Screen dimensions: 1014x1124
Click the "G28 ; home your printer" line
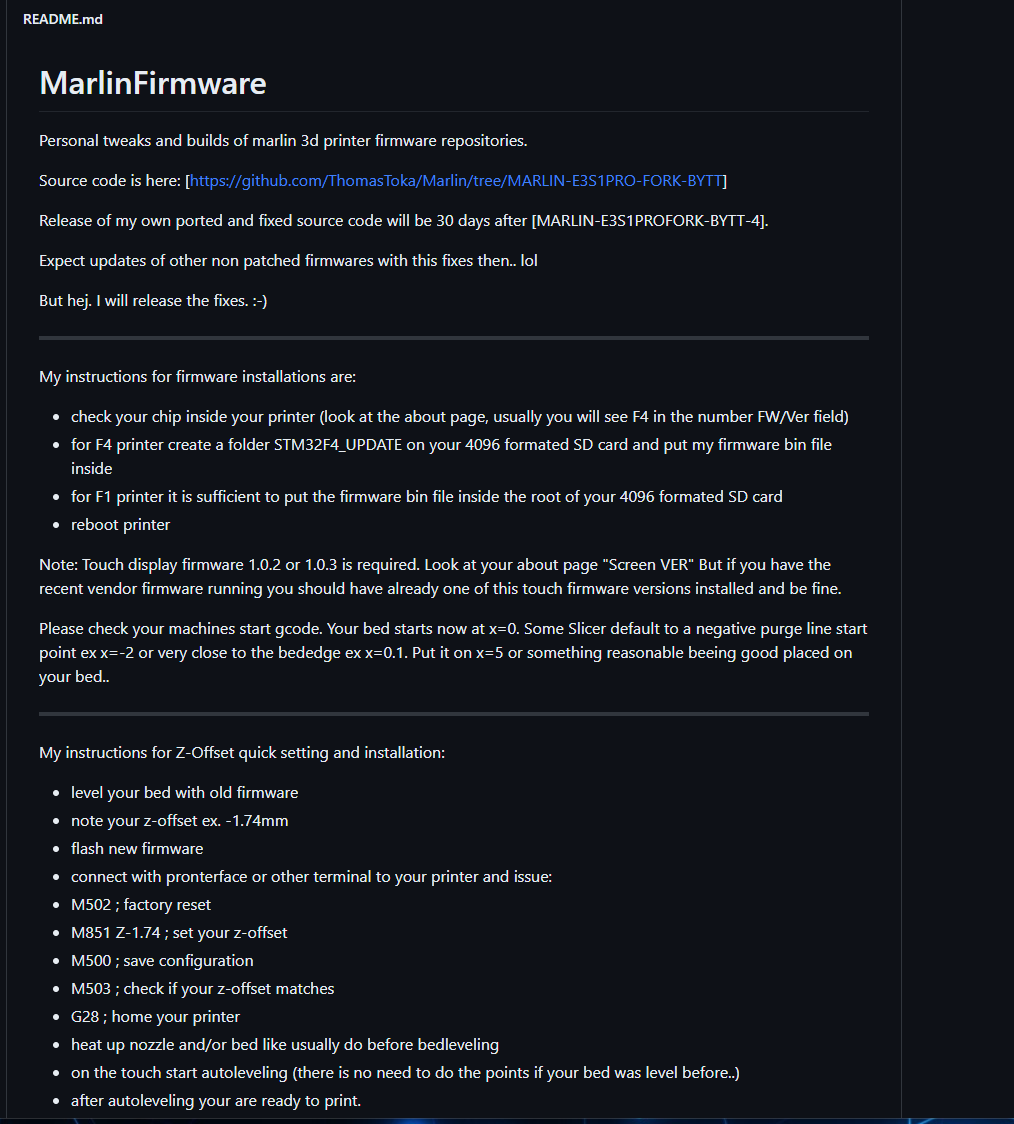point(155,1017)
